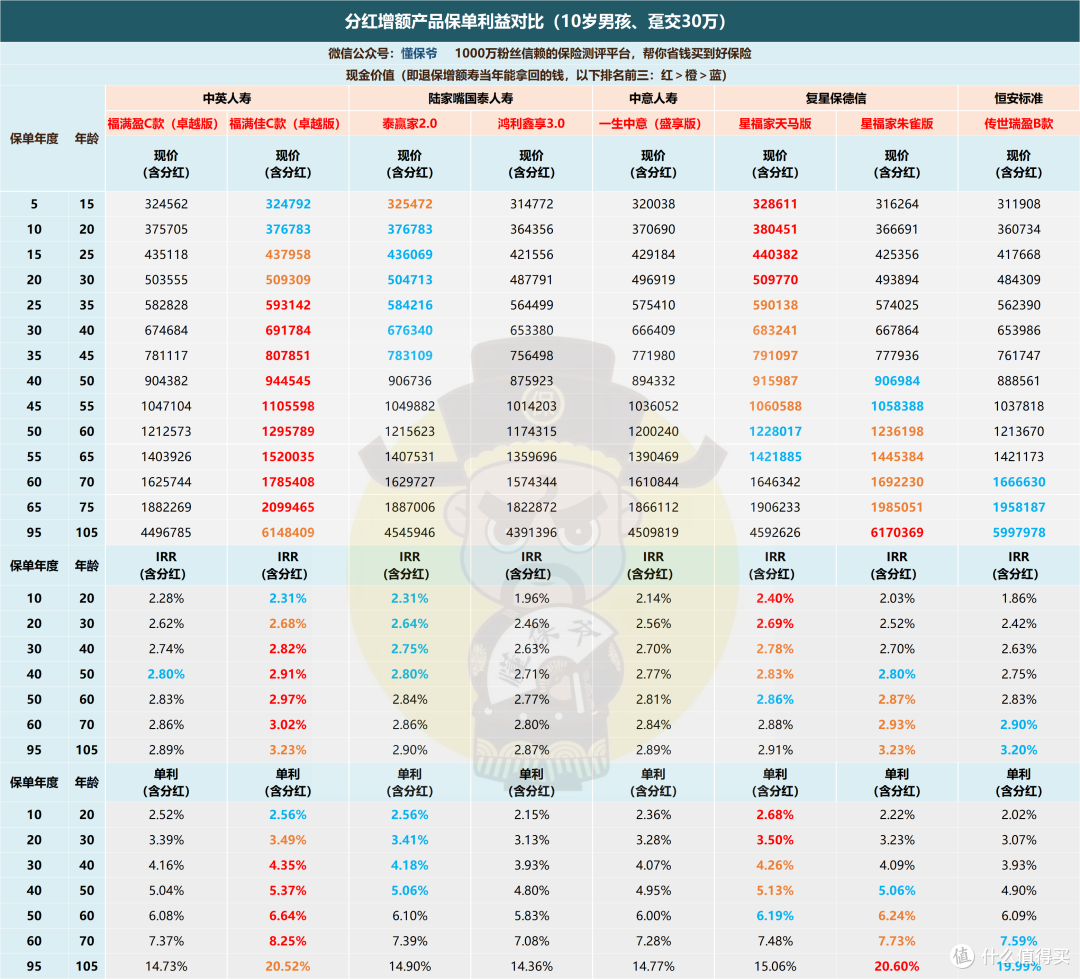1080x979 pixels.
Task: Click the red IRR value 3.02%
Action: [x=288, y=725]
